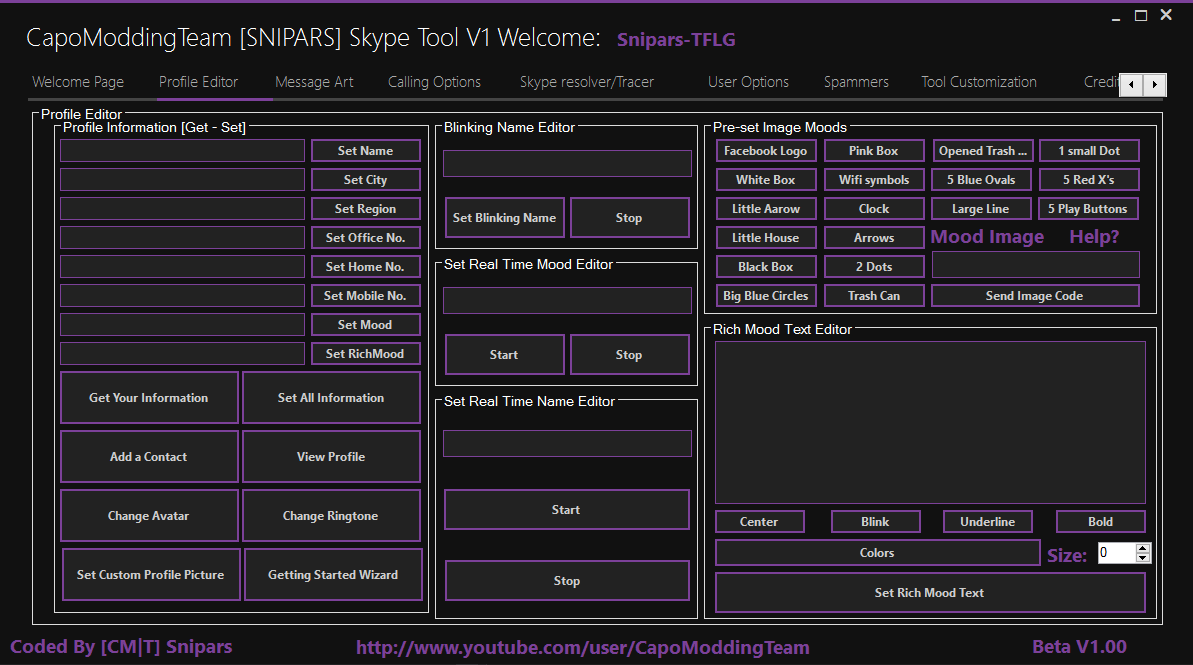Click Set Rich Mood Text button
Image resolution: width=1193 pixels, height=665 pixels.
[930, 592]
